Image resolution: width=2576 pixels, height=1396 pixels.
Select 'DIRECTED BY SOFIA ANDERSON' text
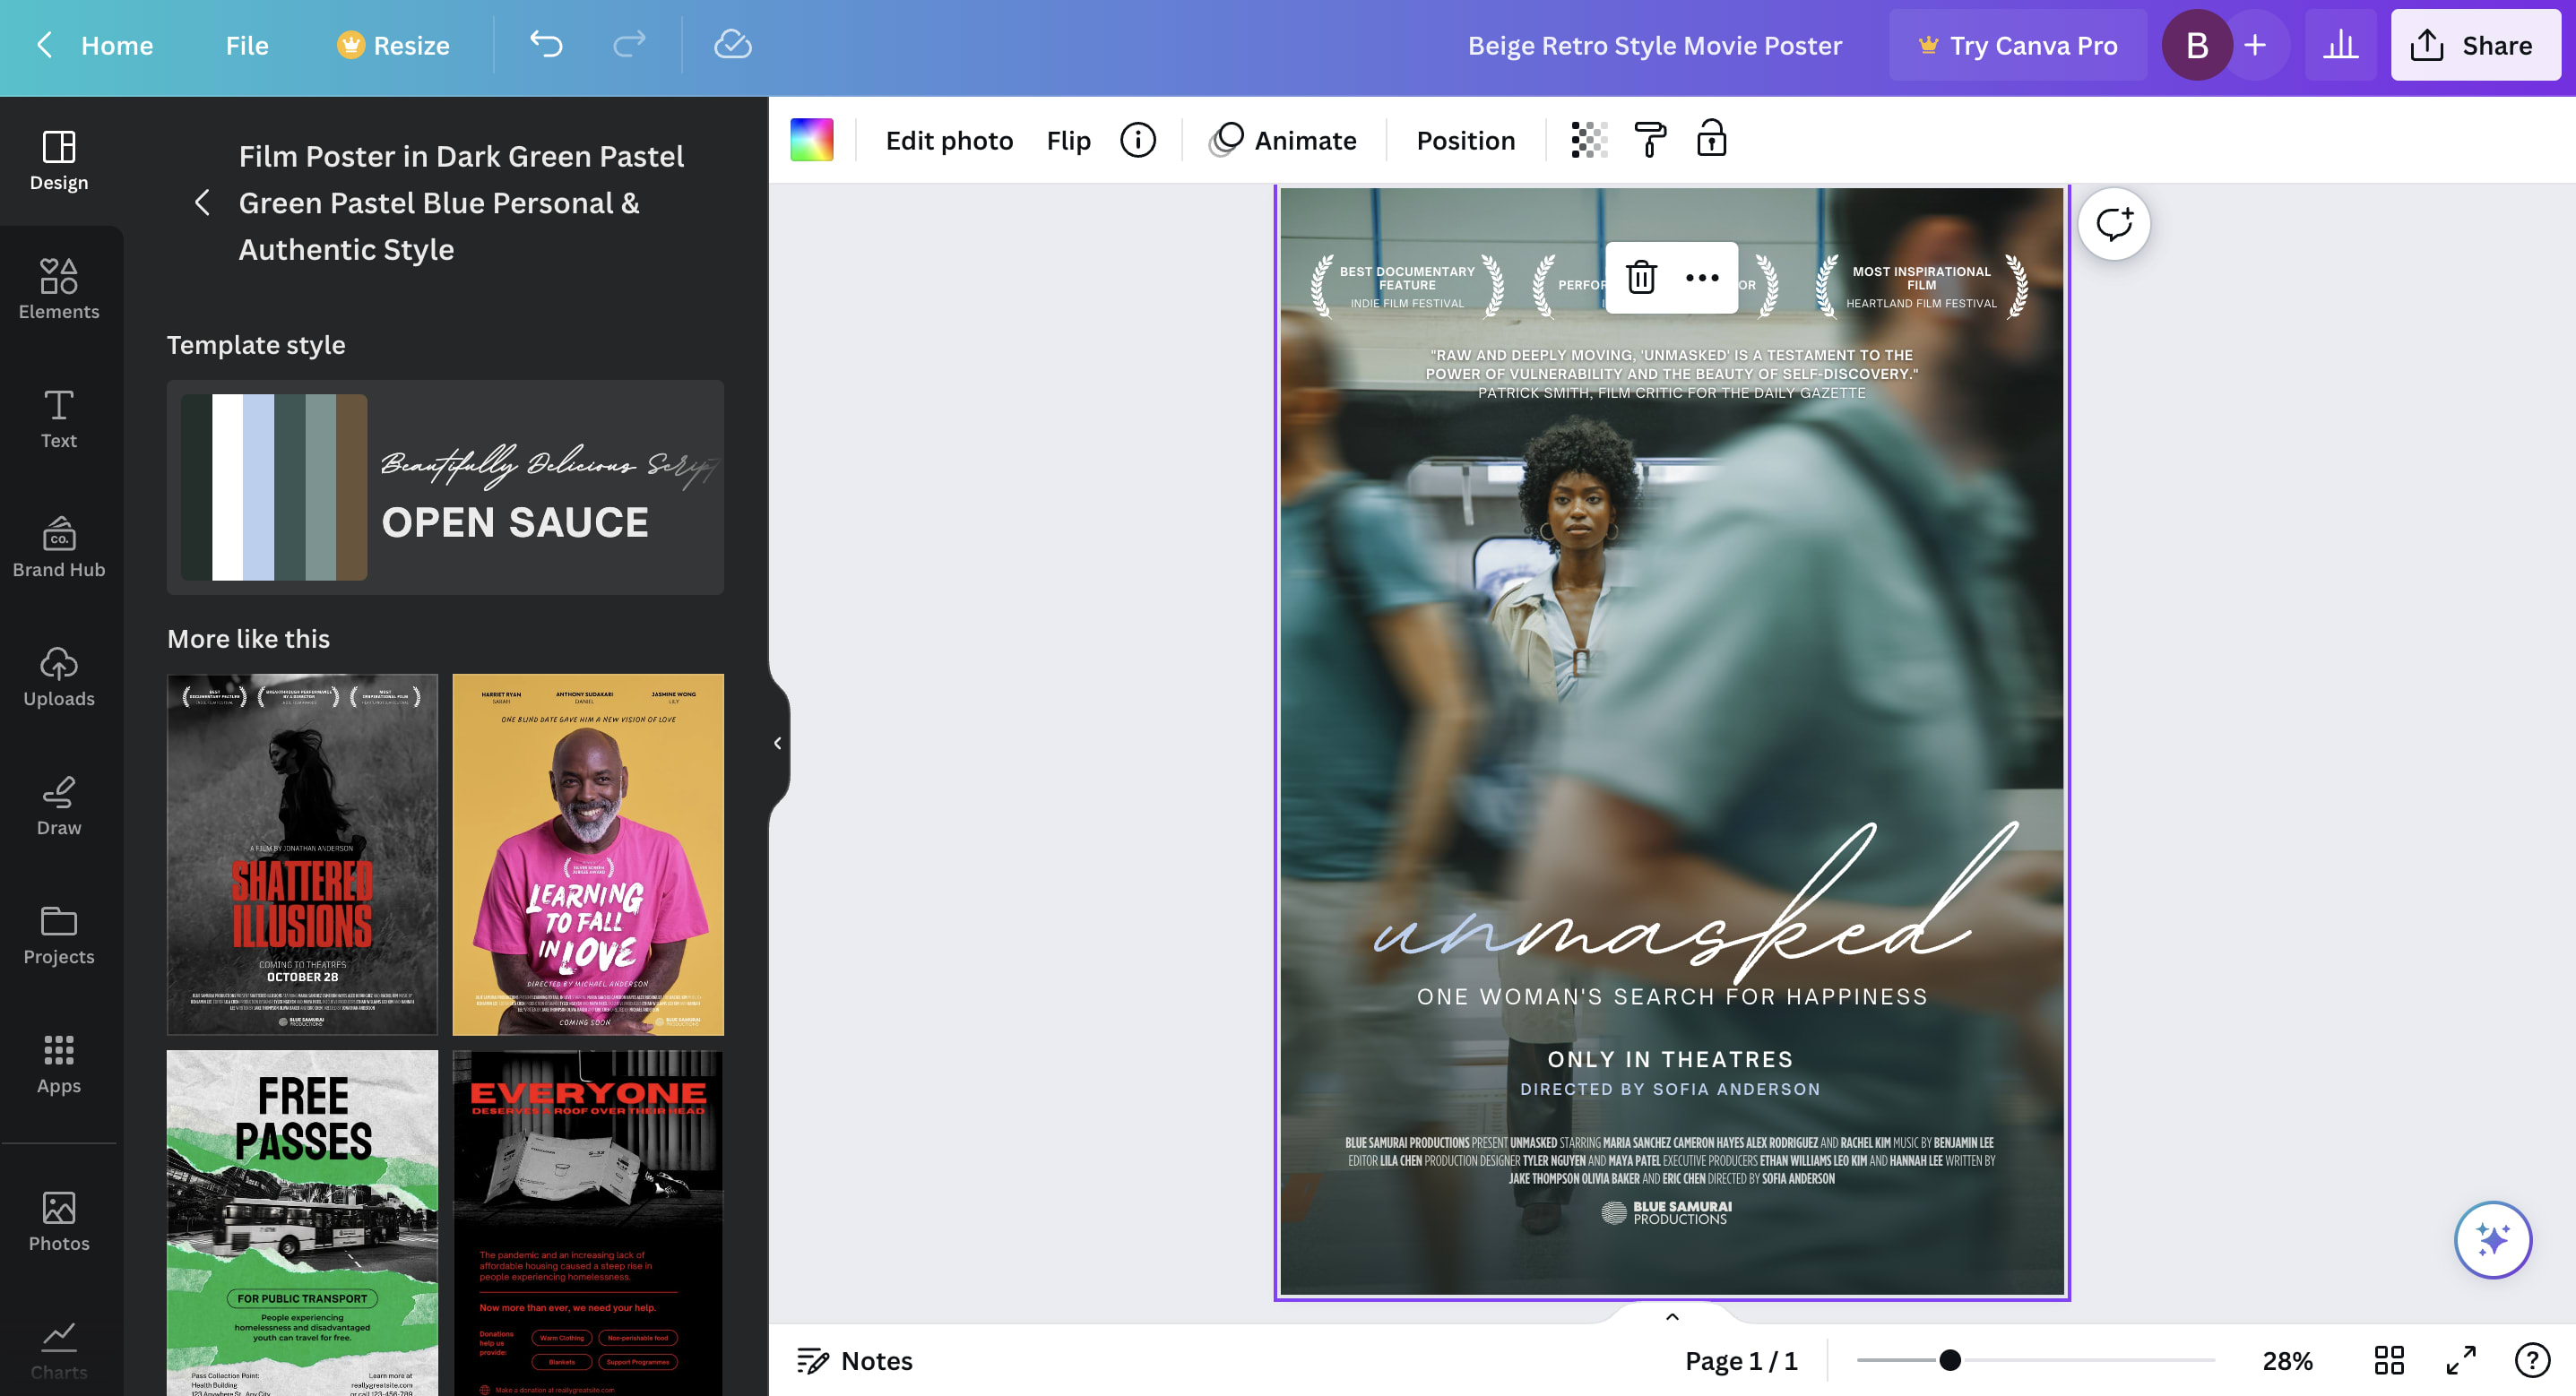click(1671, 1089)
